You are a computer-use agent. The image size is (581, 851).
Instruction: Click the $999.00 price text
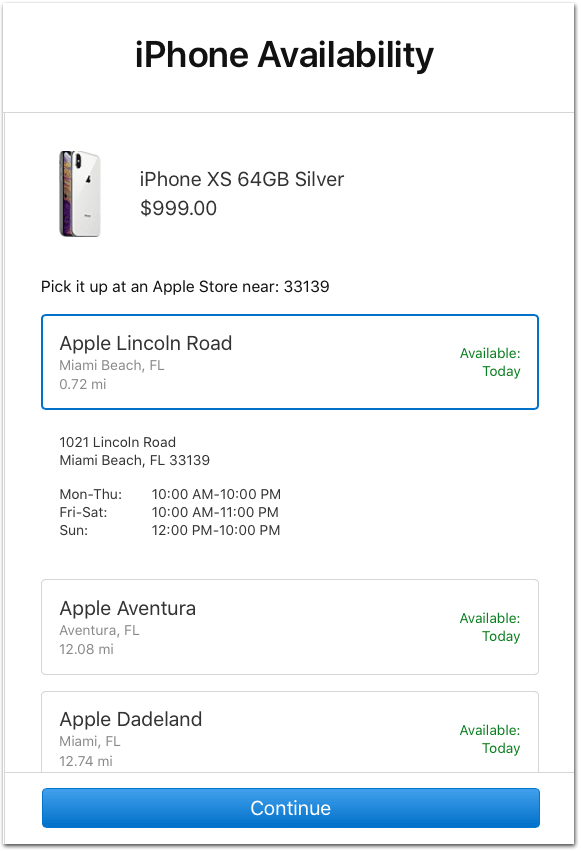point(178,208)
